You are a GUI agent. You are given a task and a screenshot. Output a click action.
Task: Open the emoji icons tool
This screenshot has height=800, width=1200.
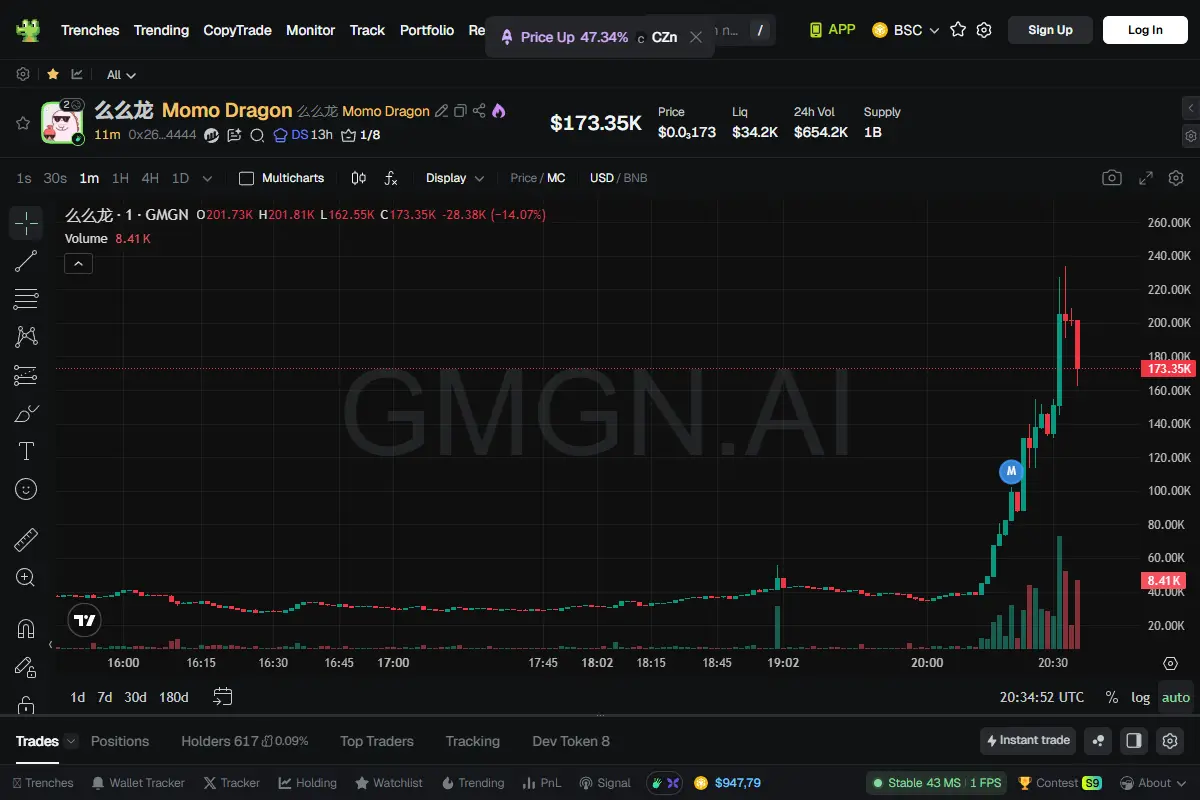[26, 489]
